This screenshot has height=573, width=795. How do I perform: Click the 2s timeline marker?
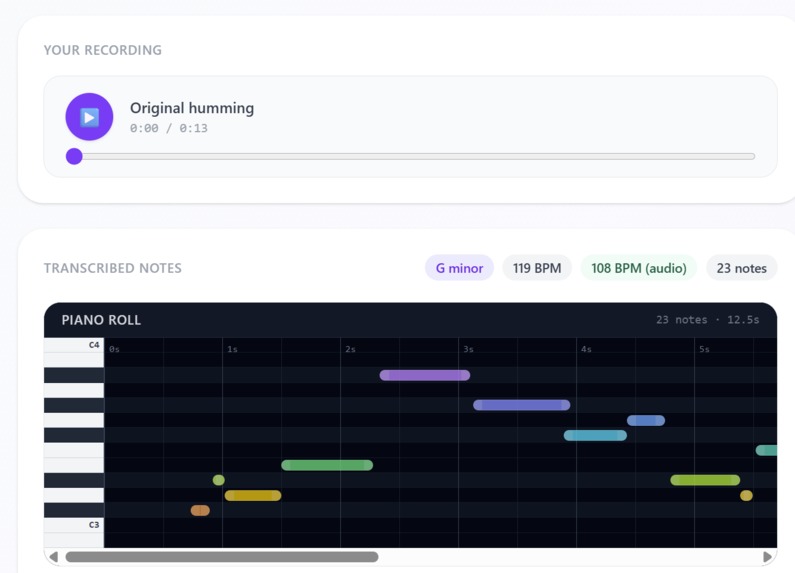coord(350,349)
